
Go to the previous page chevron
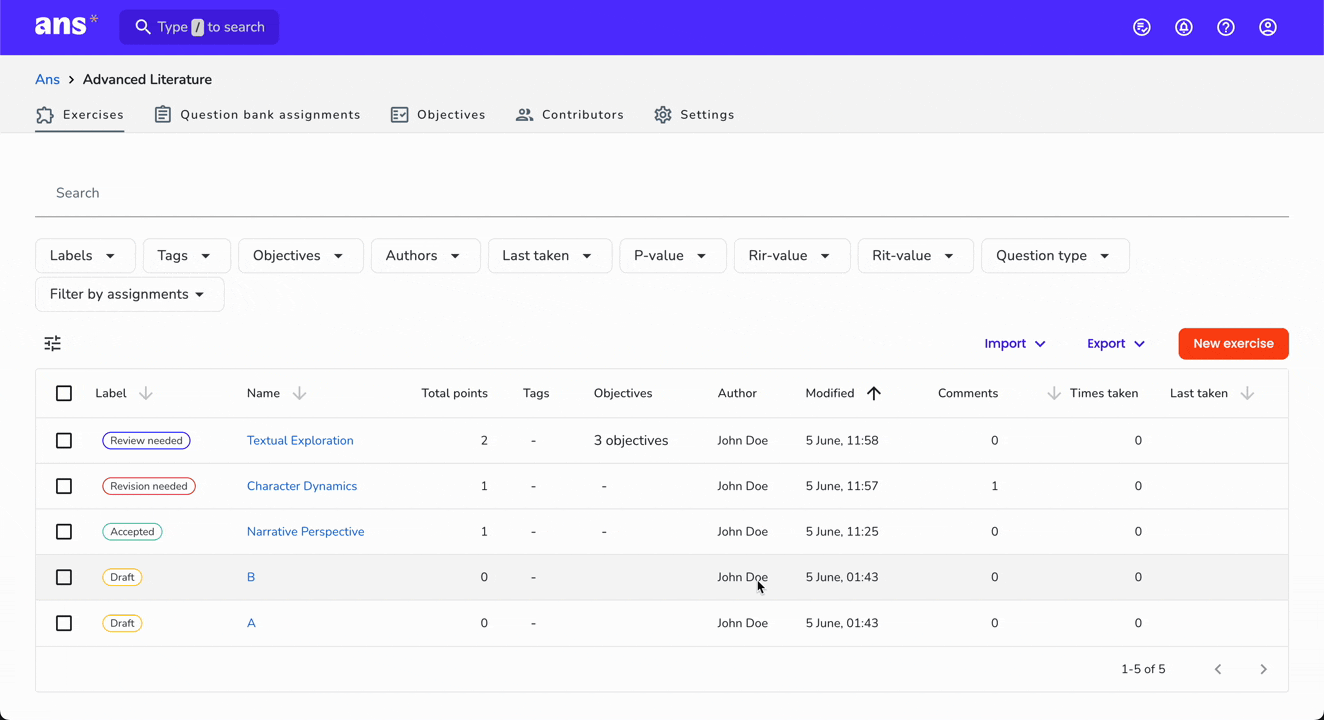point(1218,669)
